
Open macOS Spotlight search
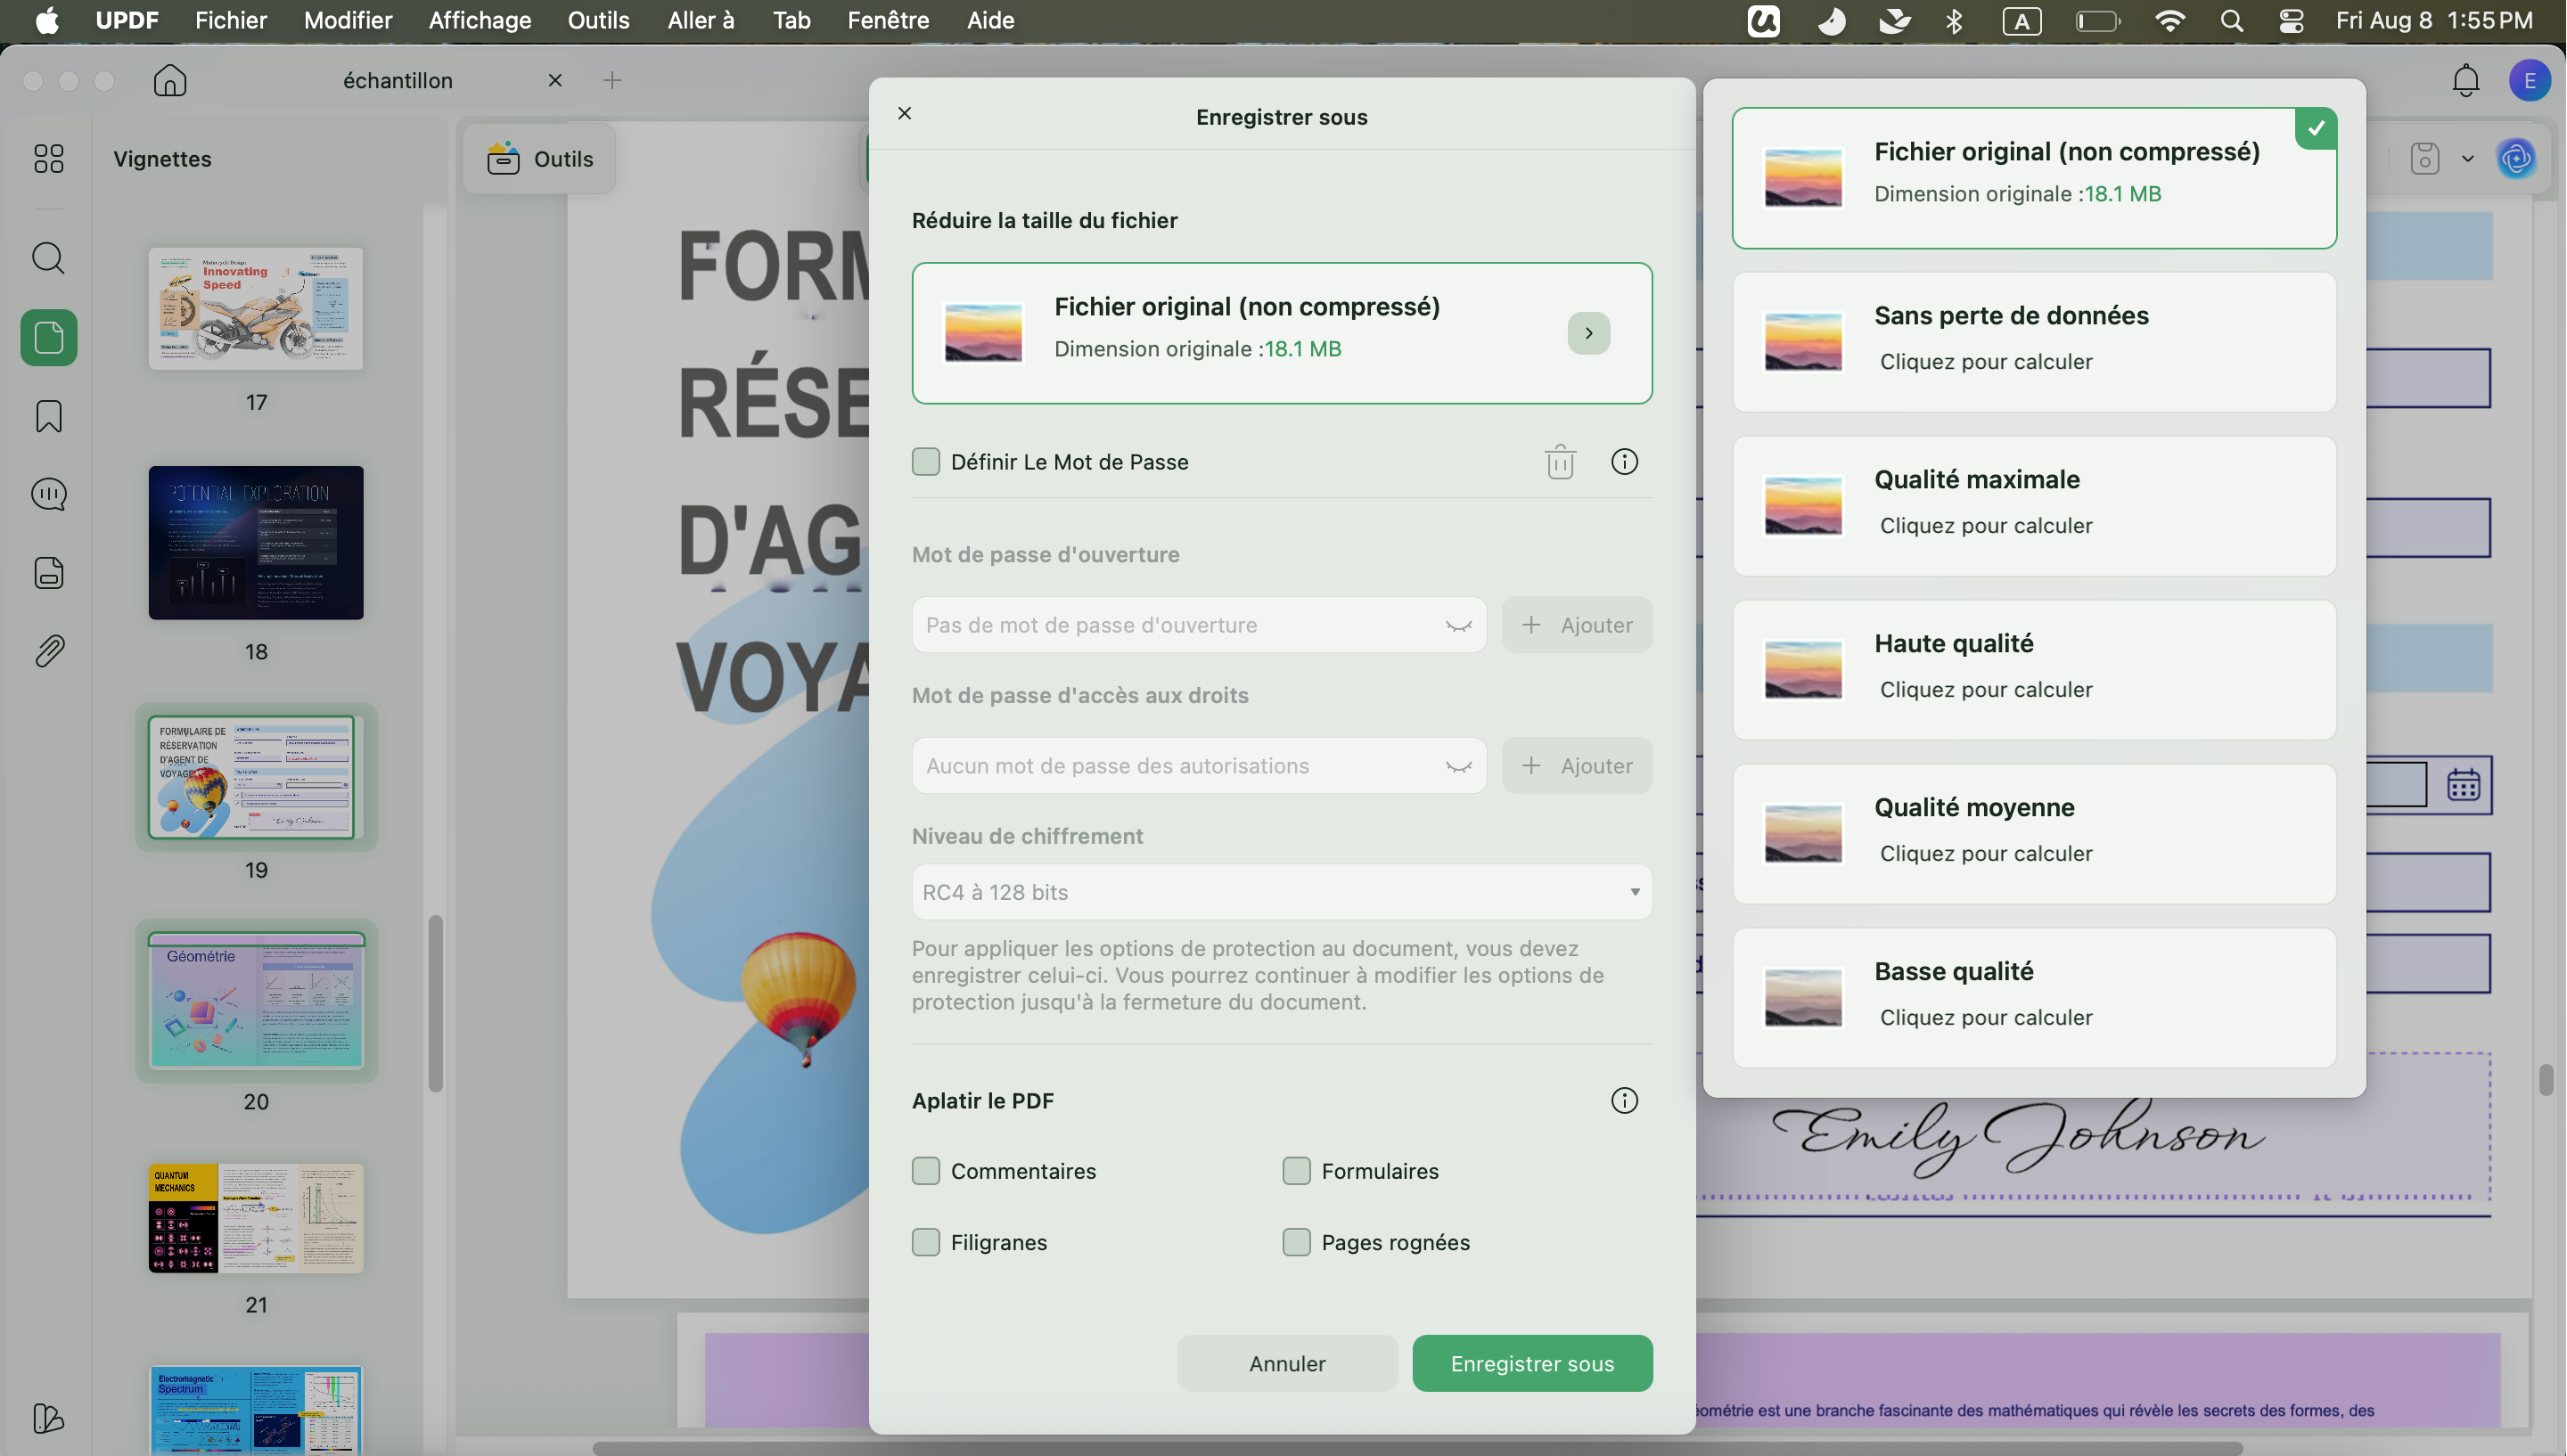(2231, 20)
